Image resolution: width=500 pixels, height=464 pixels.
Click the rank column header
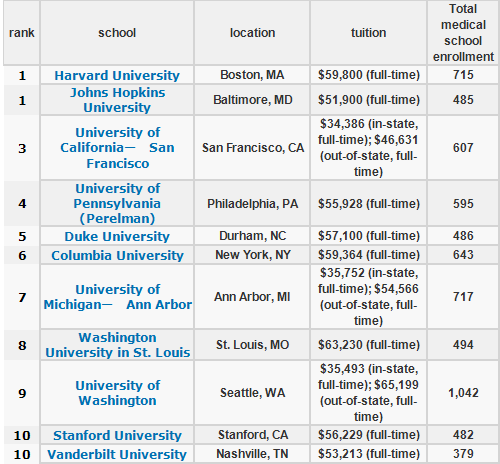(x=22, y=33)
